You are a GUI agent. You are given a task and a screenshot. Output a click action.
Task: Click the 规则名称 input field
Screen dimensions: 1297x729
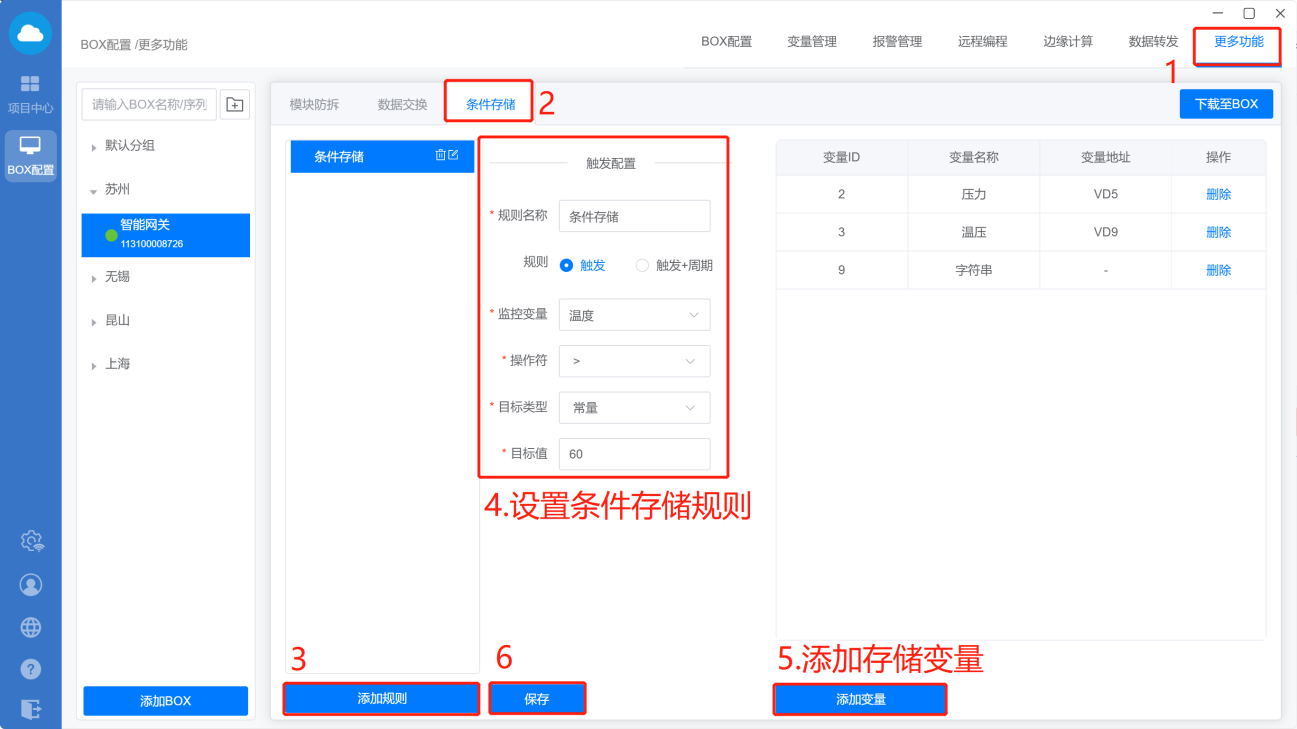point(634,216)
